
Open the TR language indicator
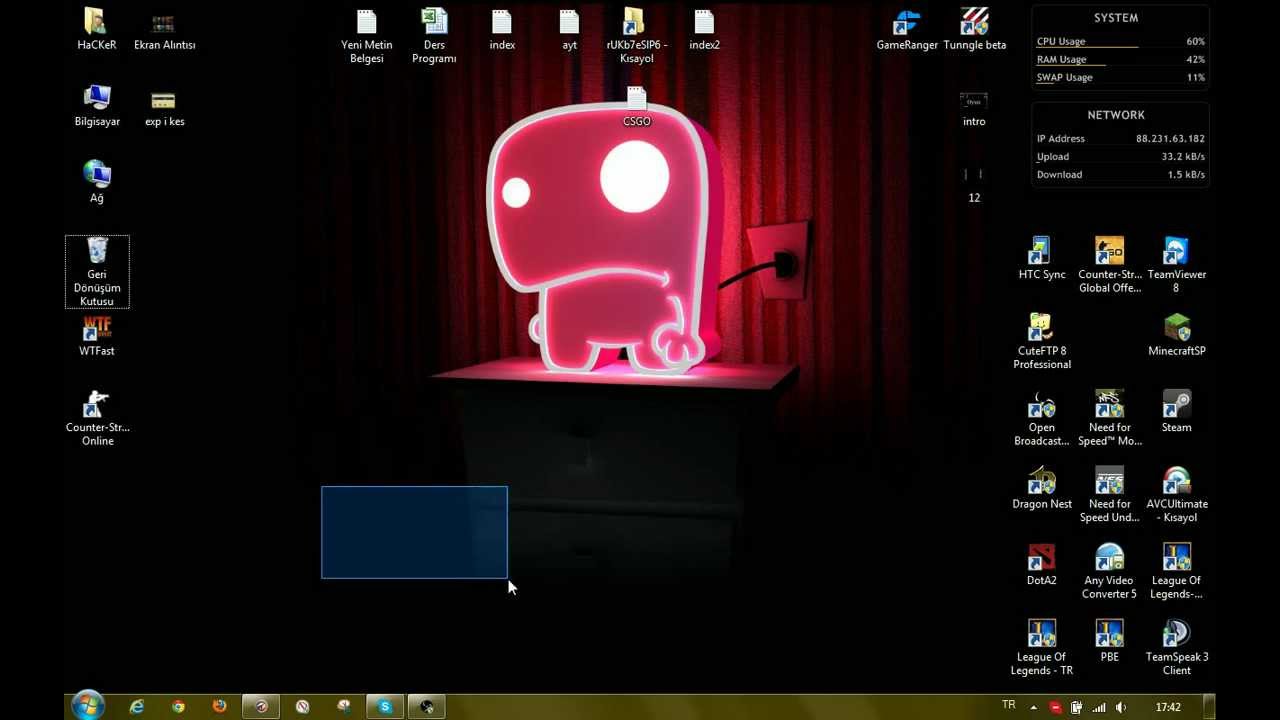(1008, 705)
